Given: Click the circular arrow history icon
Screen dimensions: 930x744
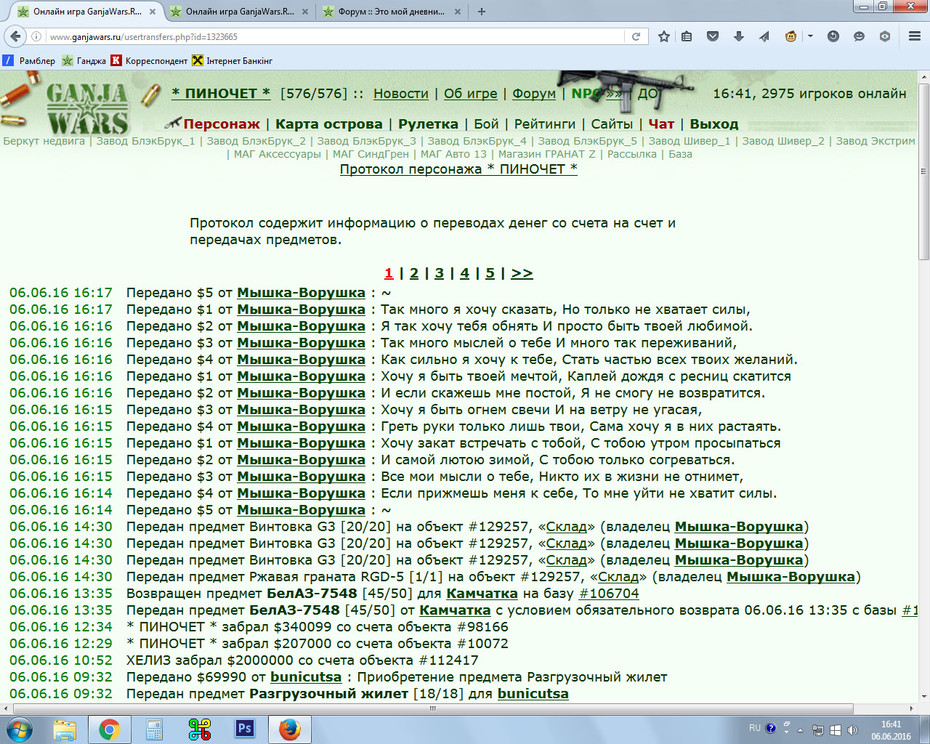Looking at the screenshot, I should 833,36.
